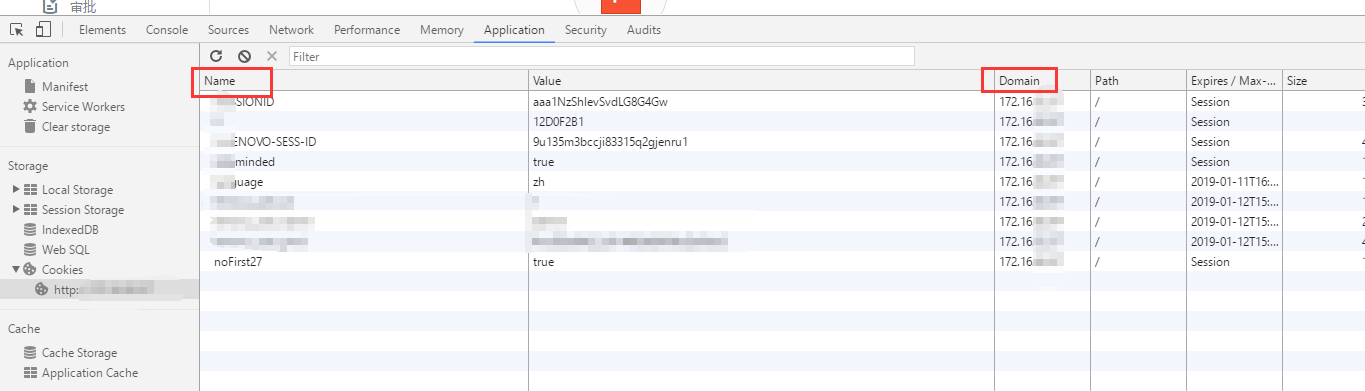Click the Cookies cookie icon
Screen dimensions: 1365x391
pos(30,270)
